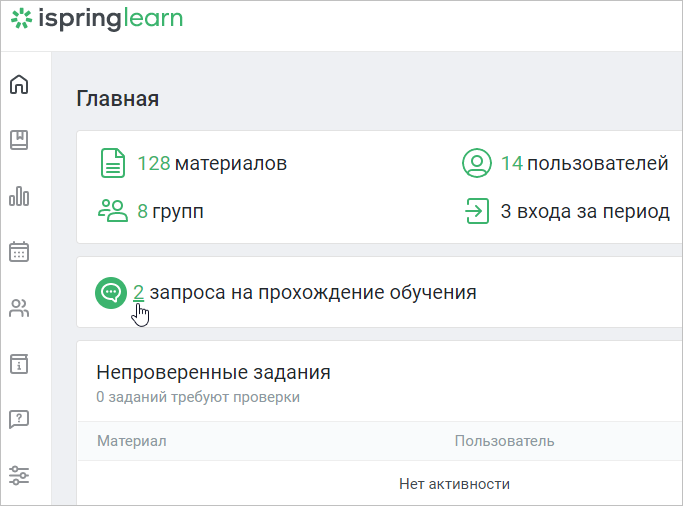
Task: Open the 128 материалов link
Action: (212, 164)
